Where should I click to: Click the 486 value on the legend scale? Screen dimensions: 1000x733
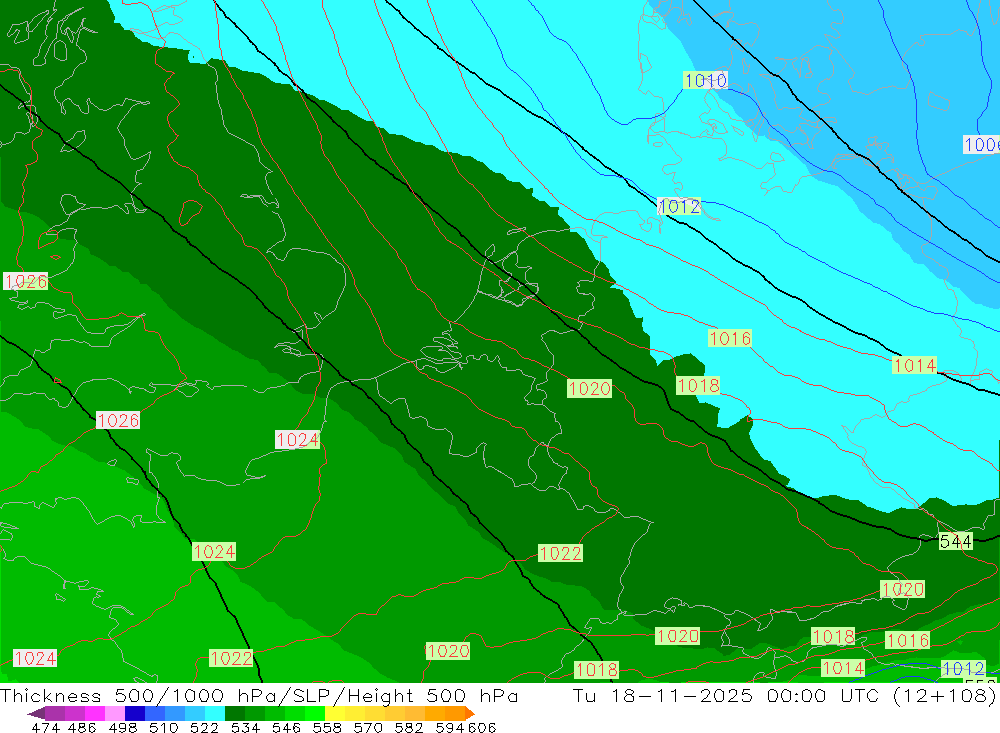tap(82, 727)
